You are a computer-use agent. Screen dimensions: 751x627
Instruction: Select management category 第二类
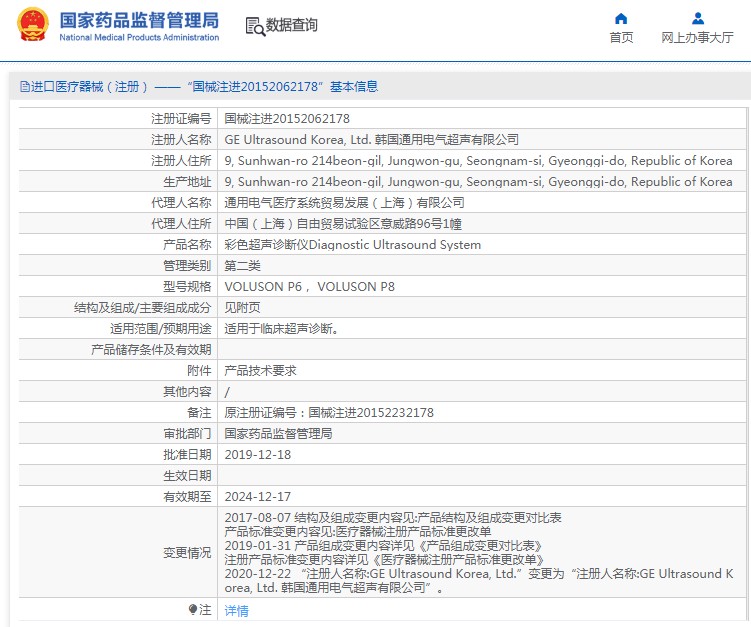[242, 266]
